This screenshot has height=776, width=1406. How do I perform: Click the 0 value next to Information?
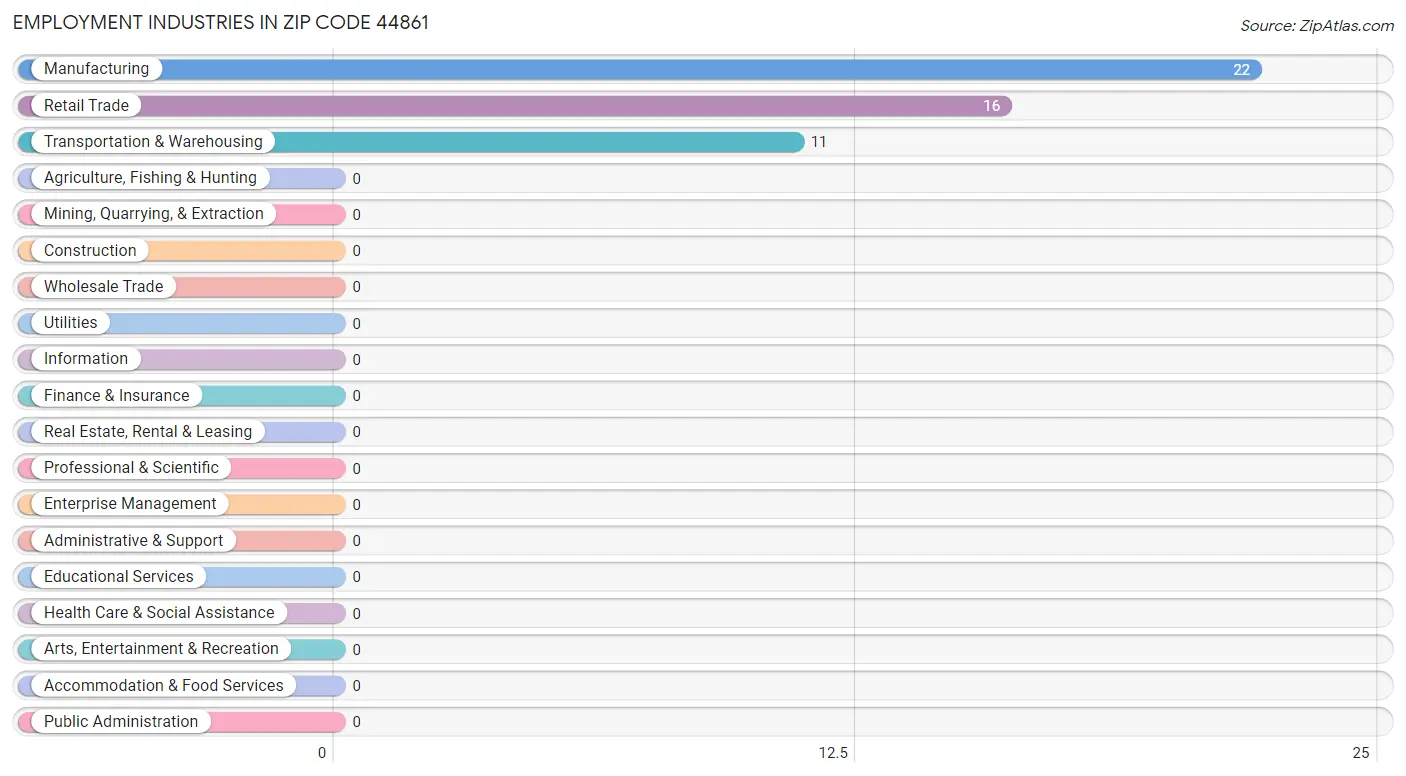tap(356, 360)
